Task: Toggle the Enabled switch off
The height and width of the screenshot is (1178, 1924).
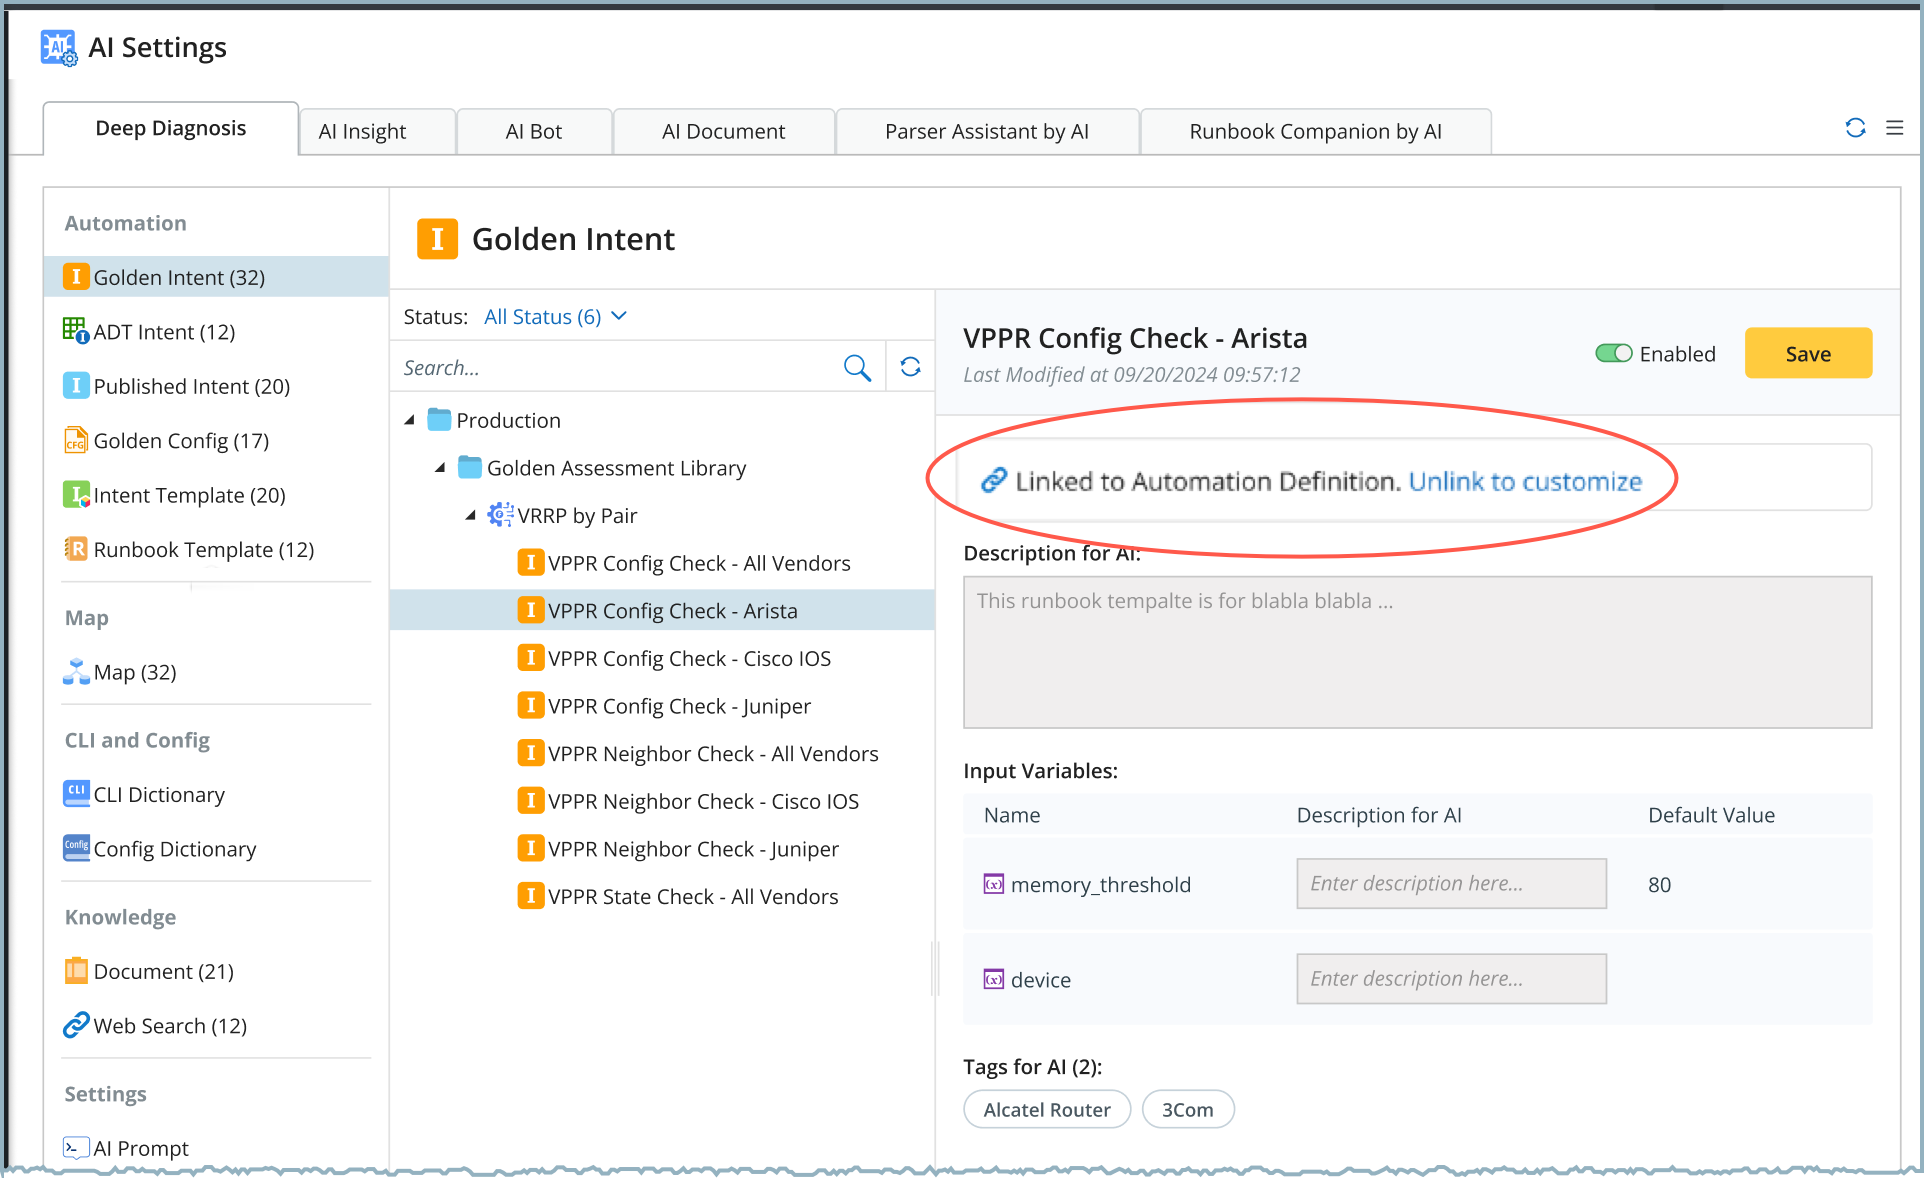Action: [1613, 354]
